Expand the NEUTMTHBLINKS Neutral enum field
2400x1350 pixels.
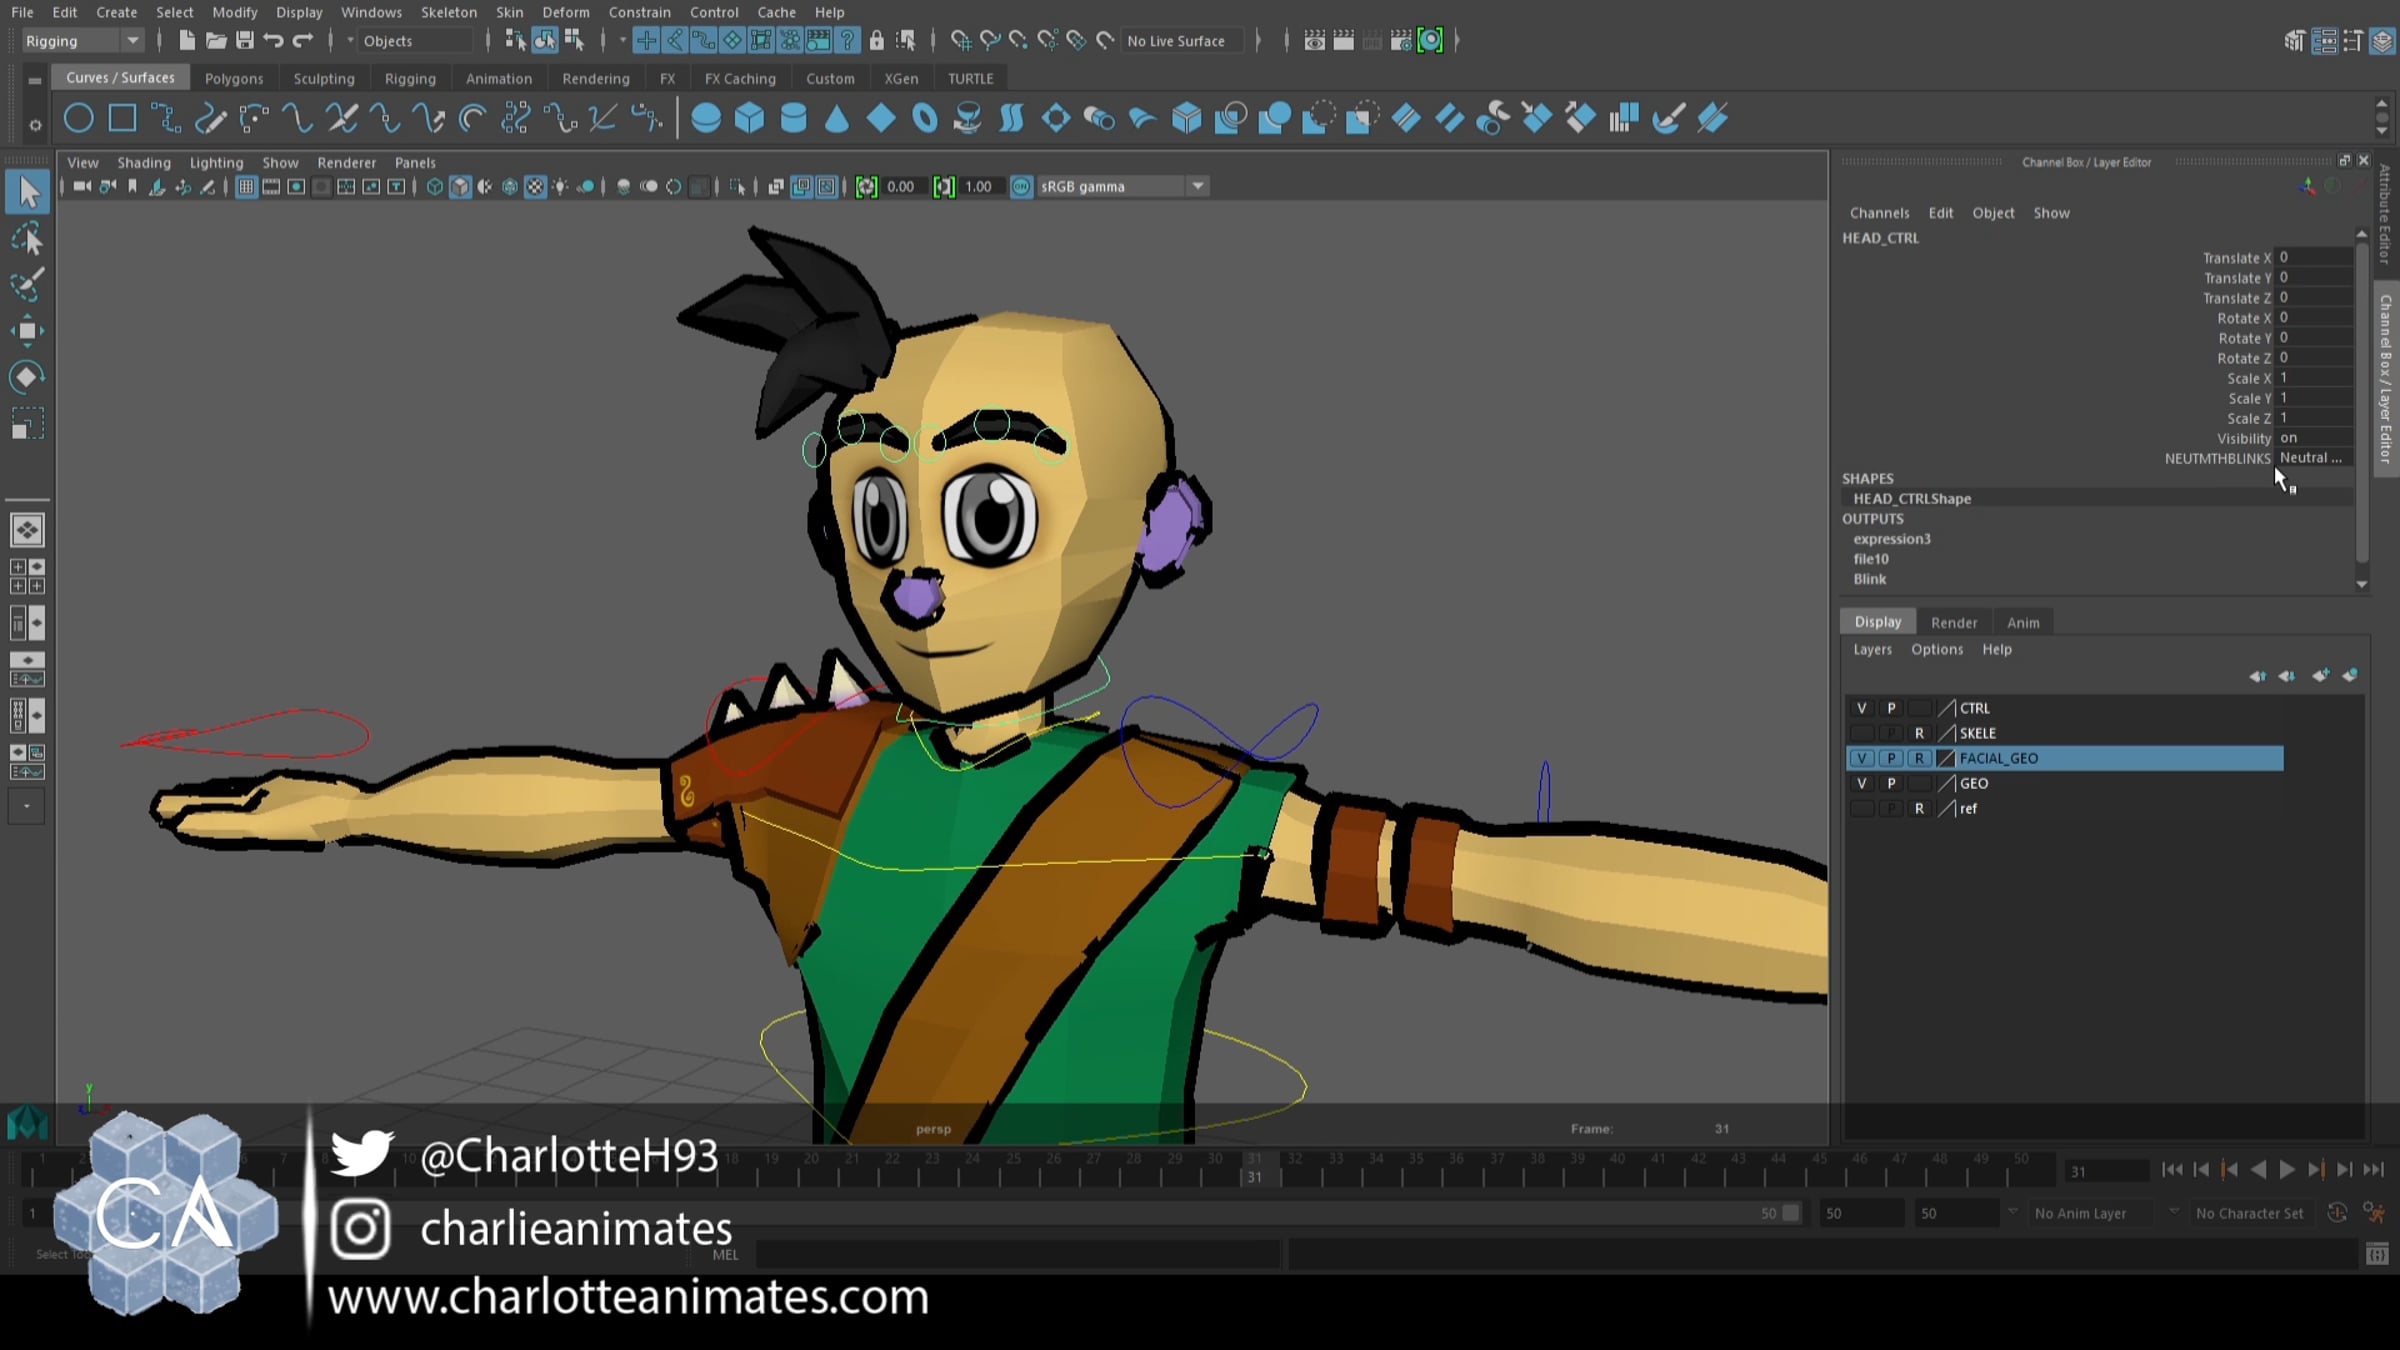click(x=2311, y=458)
